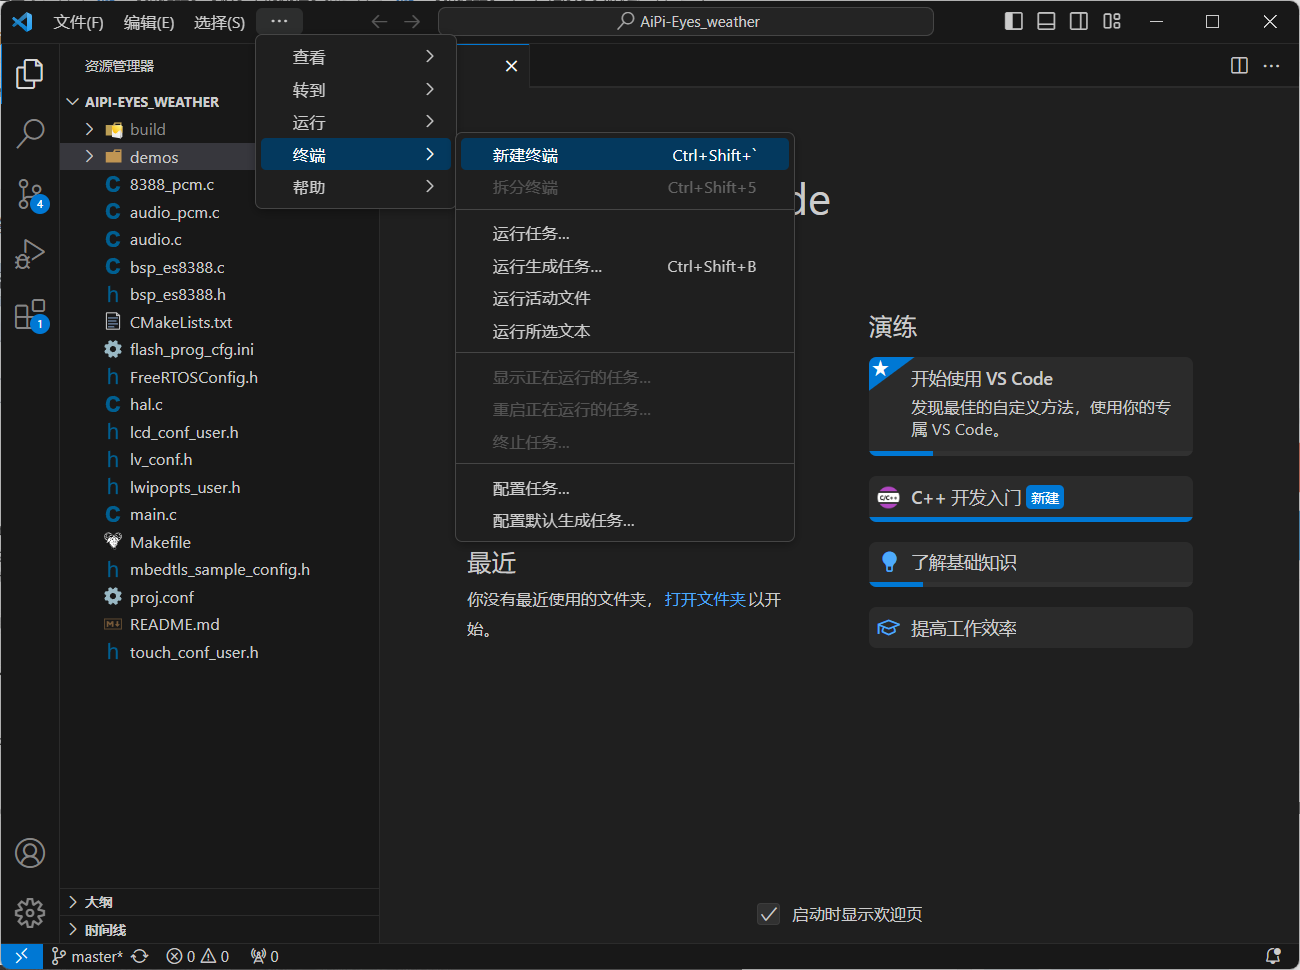Open Accounts menu in activity bar
This screenshot has width=1300, height=970.
click(30, 853)
